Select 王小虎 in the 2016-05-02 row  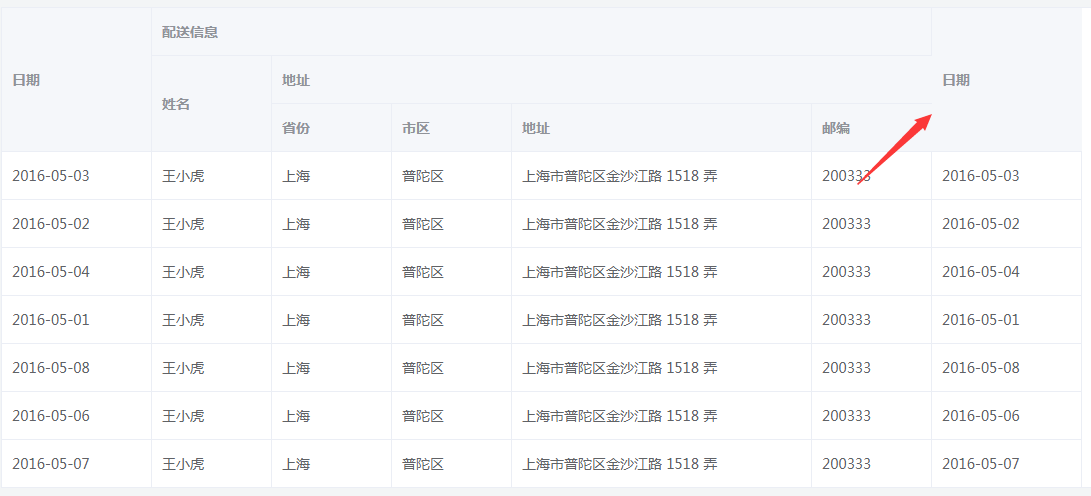coord(183,224)
